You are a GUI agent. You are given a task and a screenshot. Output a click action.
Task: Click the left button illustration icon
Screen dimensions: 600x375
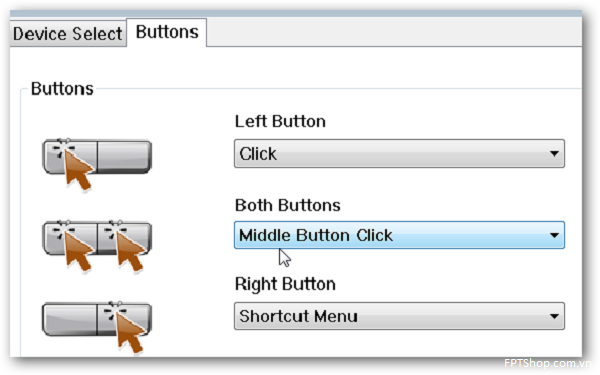click(x=97, y=164)
